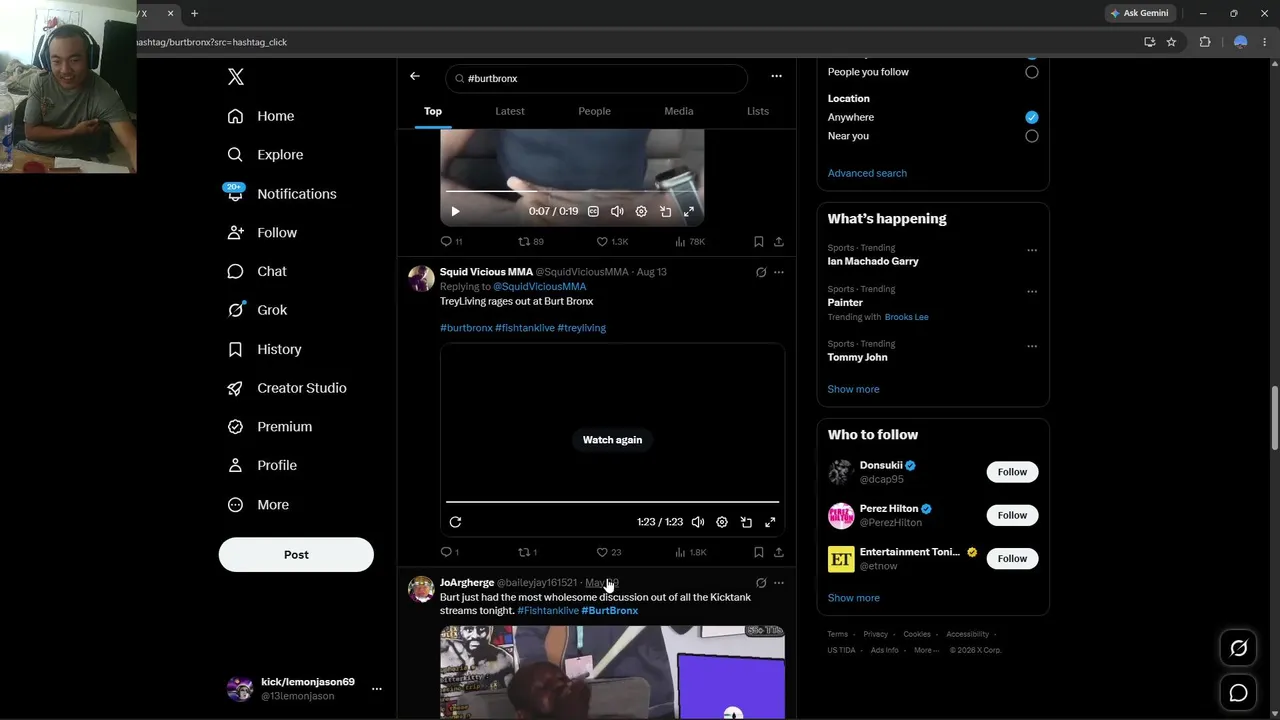Screen dimensions: 1280x720
Task: Go back with the search arrow
Action: click(x=415, y=76)
